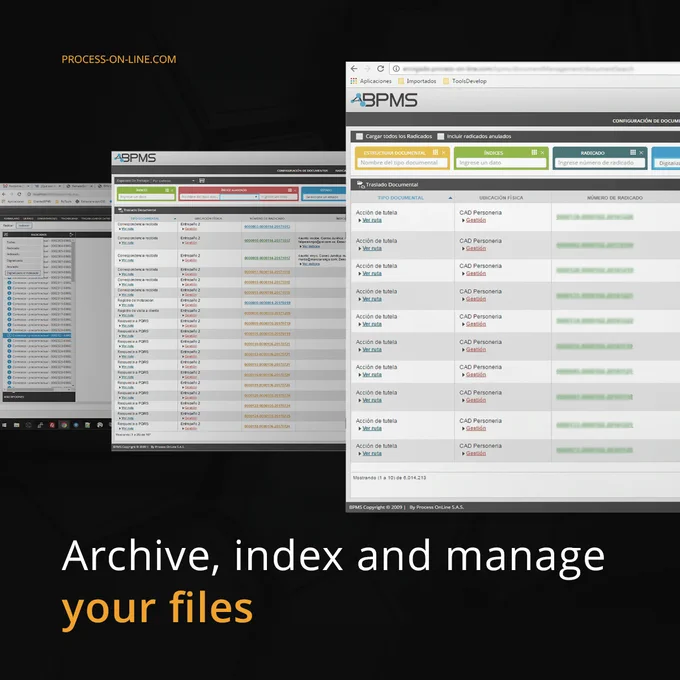This screenshot has height=680, width=680.
Task: Click Número de Radicado column header, front window
Action: point(615,198)
